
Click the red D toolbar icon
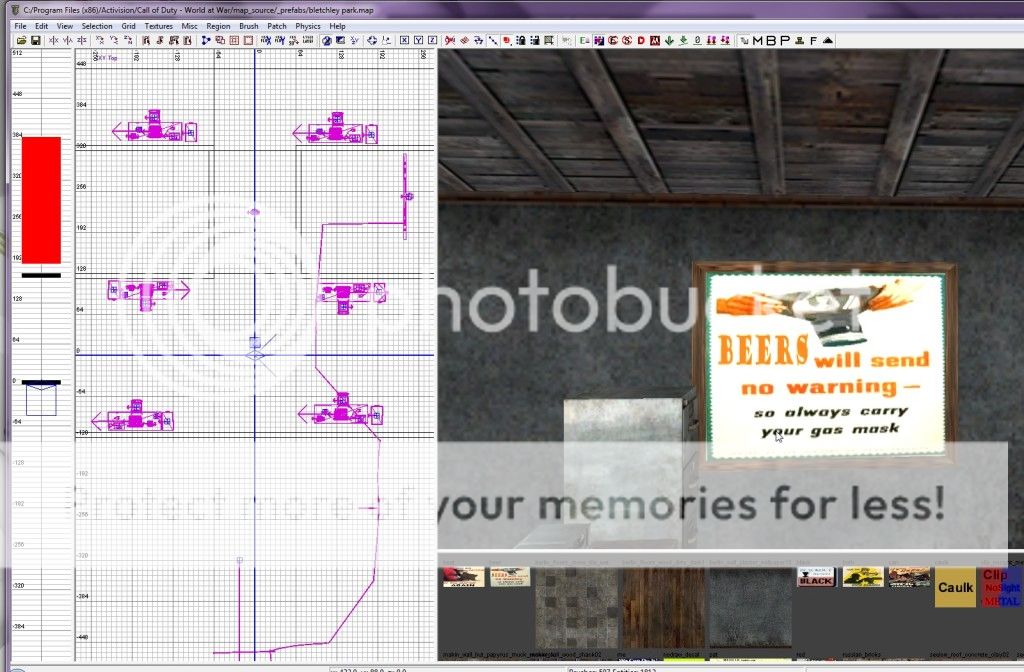coord(640,40)
